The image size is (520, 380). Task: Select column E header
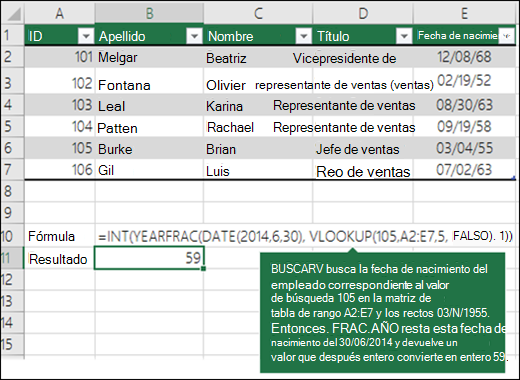point(464,14)
